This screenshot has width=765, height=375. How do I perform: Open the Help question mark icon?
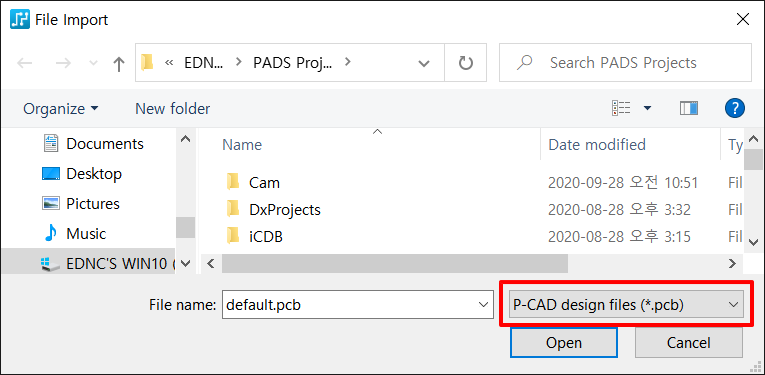tap(735, 108)
